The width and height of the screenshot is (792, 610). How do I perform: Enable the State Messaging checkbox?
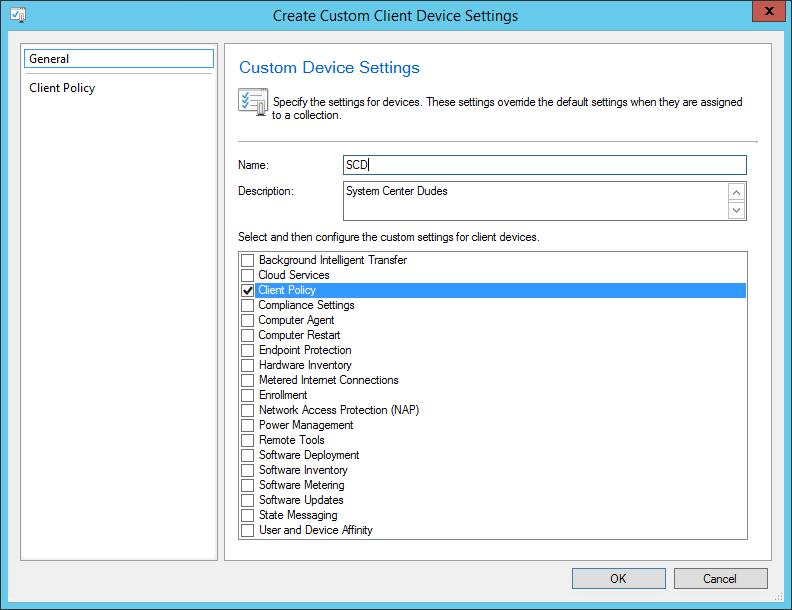[x=248, y=515]
